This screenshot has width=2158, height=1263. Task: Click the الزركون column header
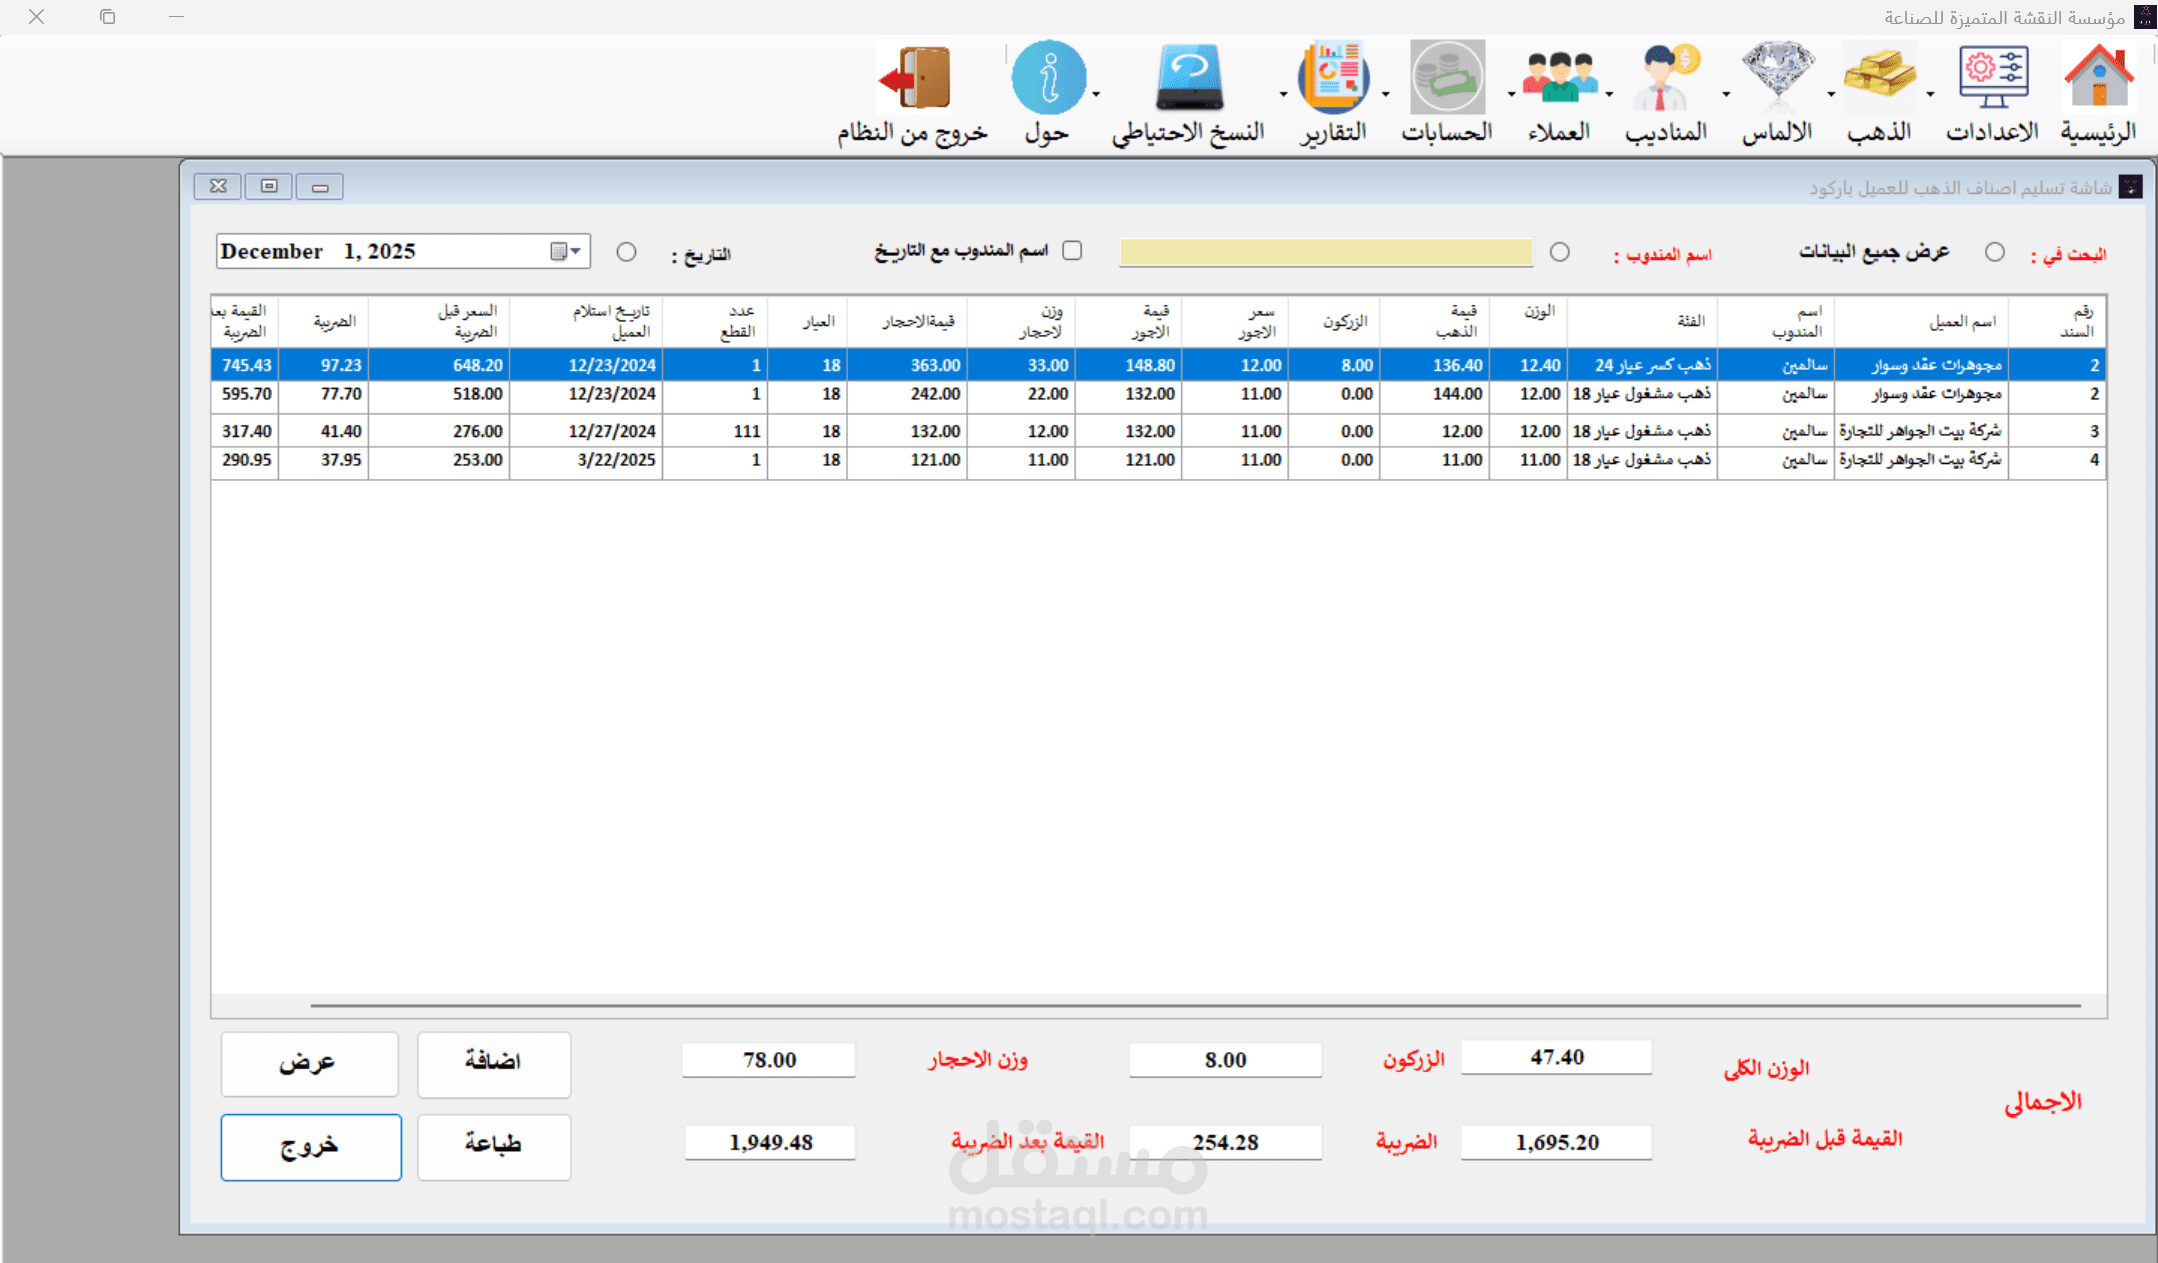1334,321
